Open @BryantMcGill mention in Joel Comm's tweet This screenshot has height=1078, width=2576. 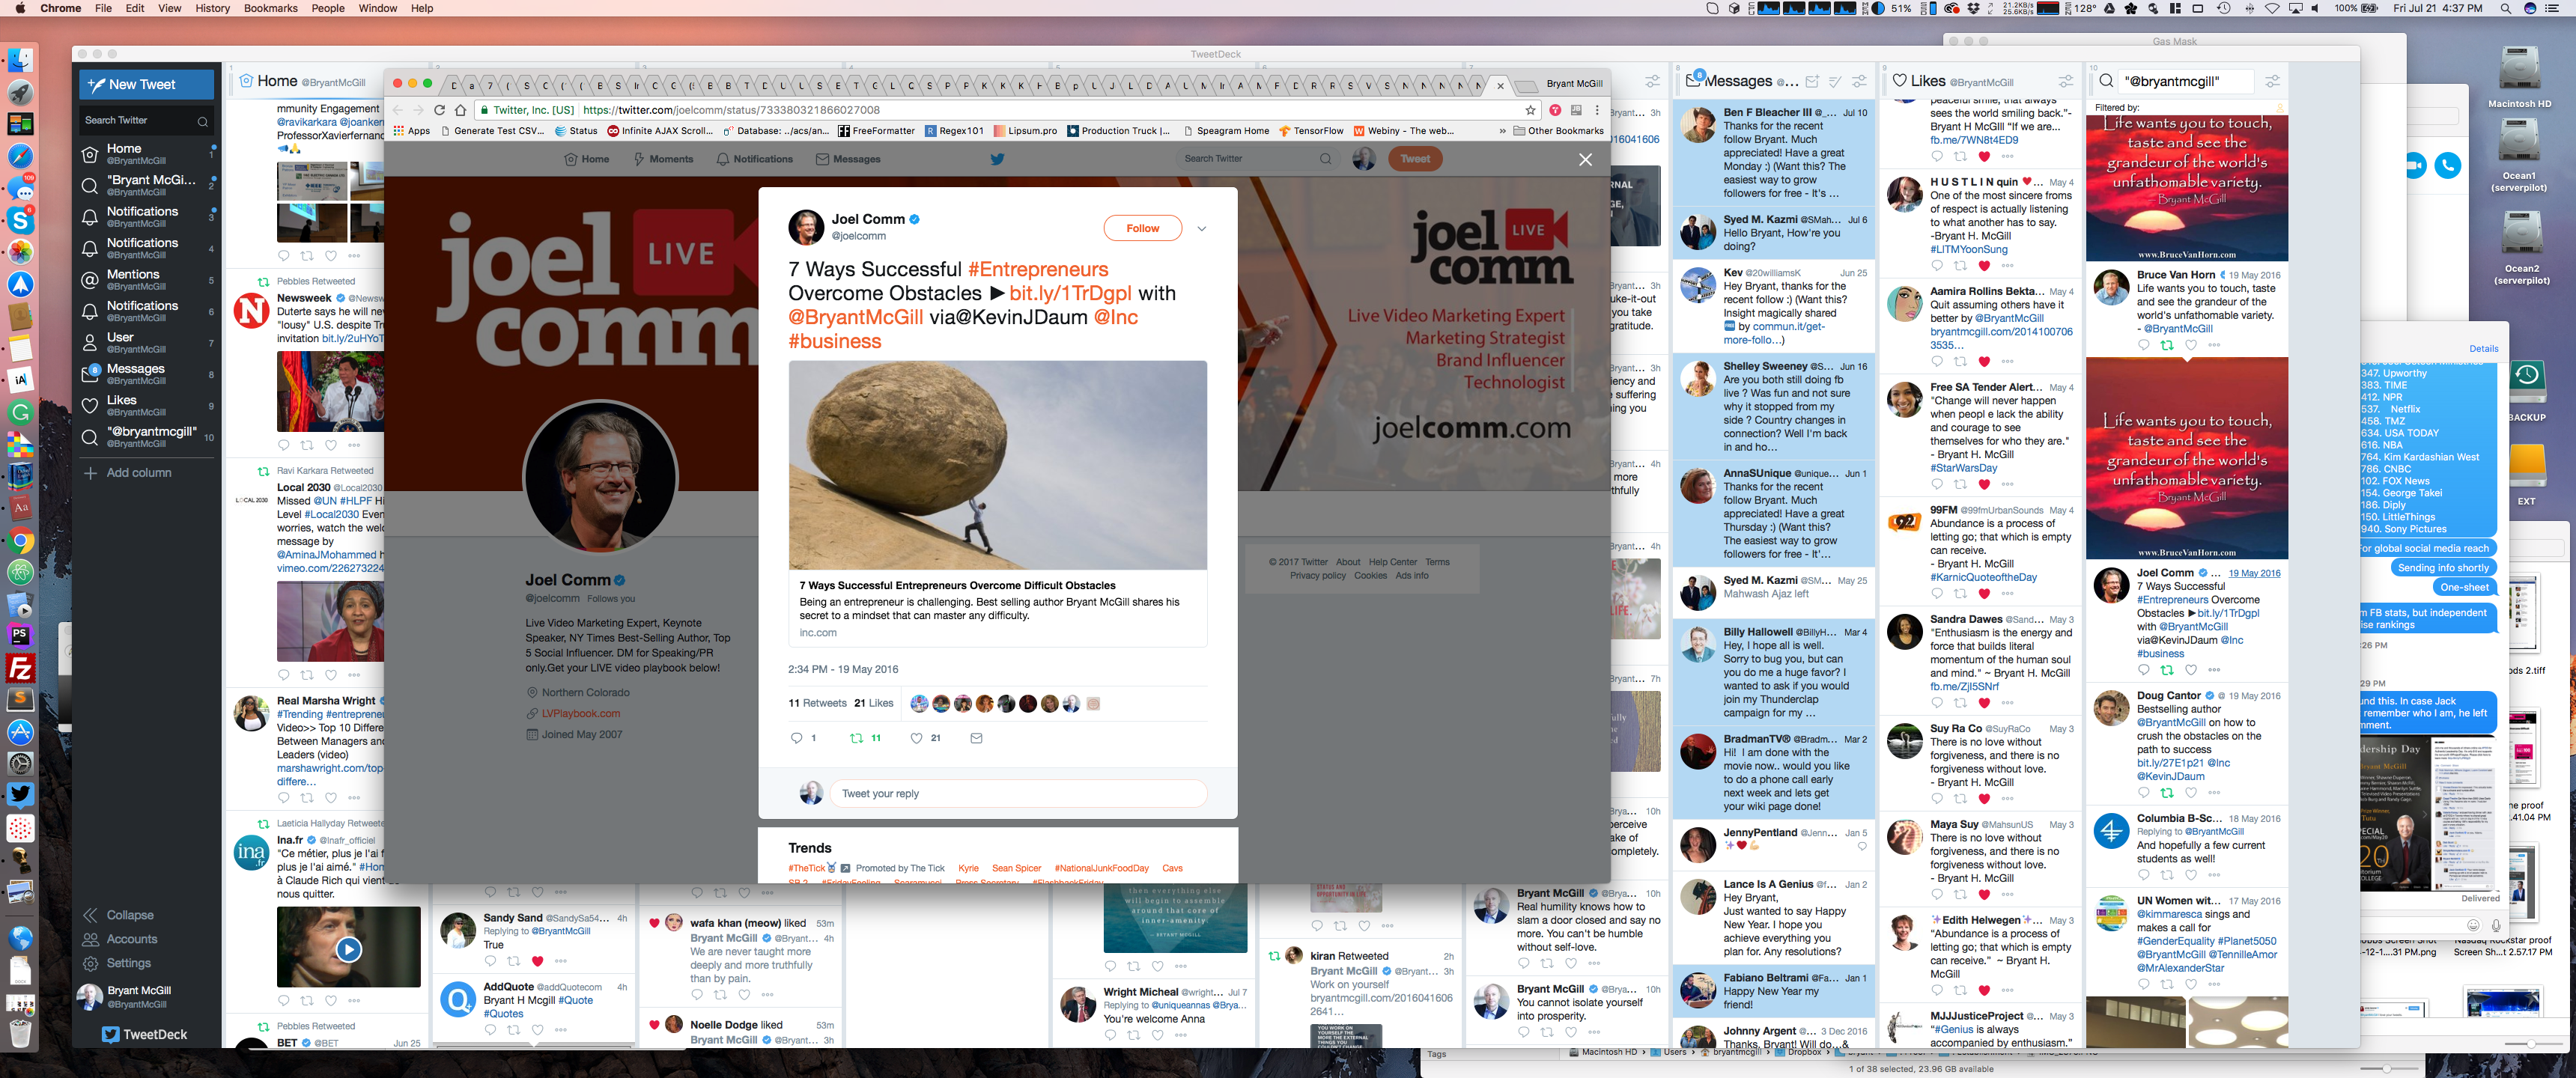point(856,318)
